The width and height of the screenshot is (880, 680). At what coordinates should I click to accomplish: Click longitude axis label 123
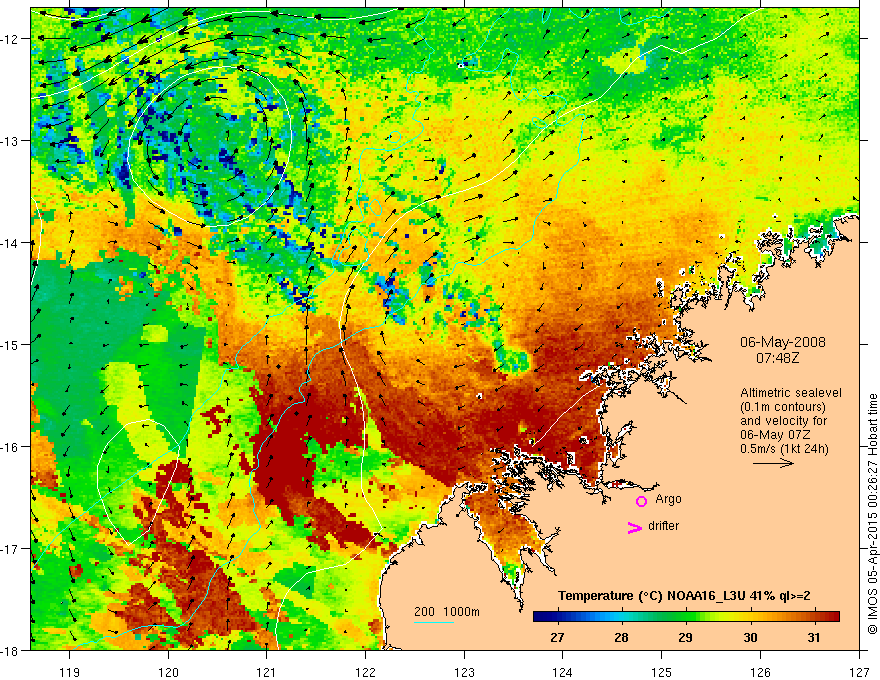coord(464,672)
